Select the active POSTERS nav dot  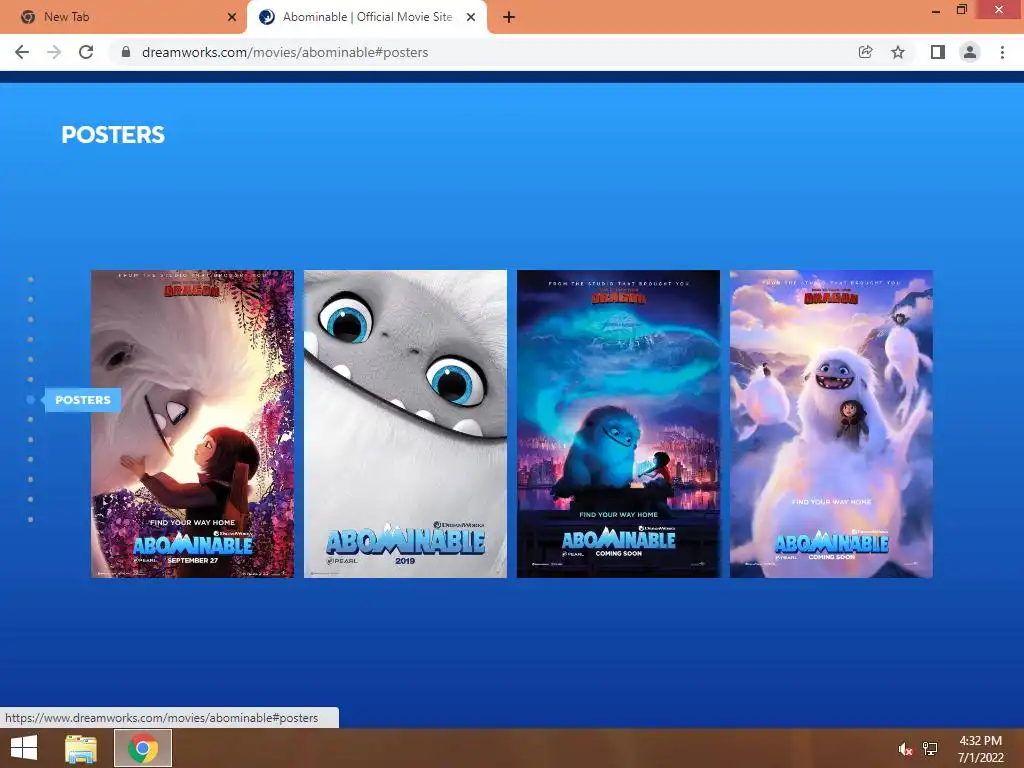pyautogui.click(x=31, y=400)
